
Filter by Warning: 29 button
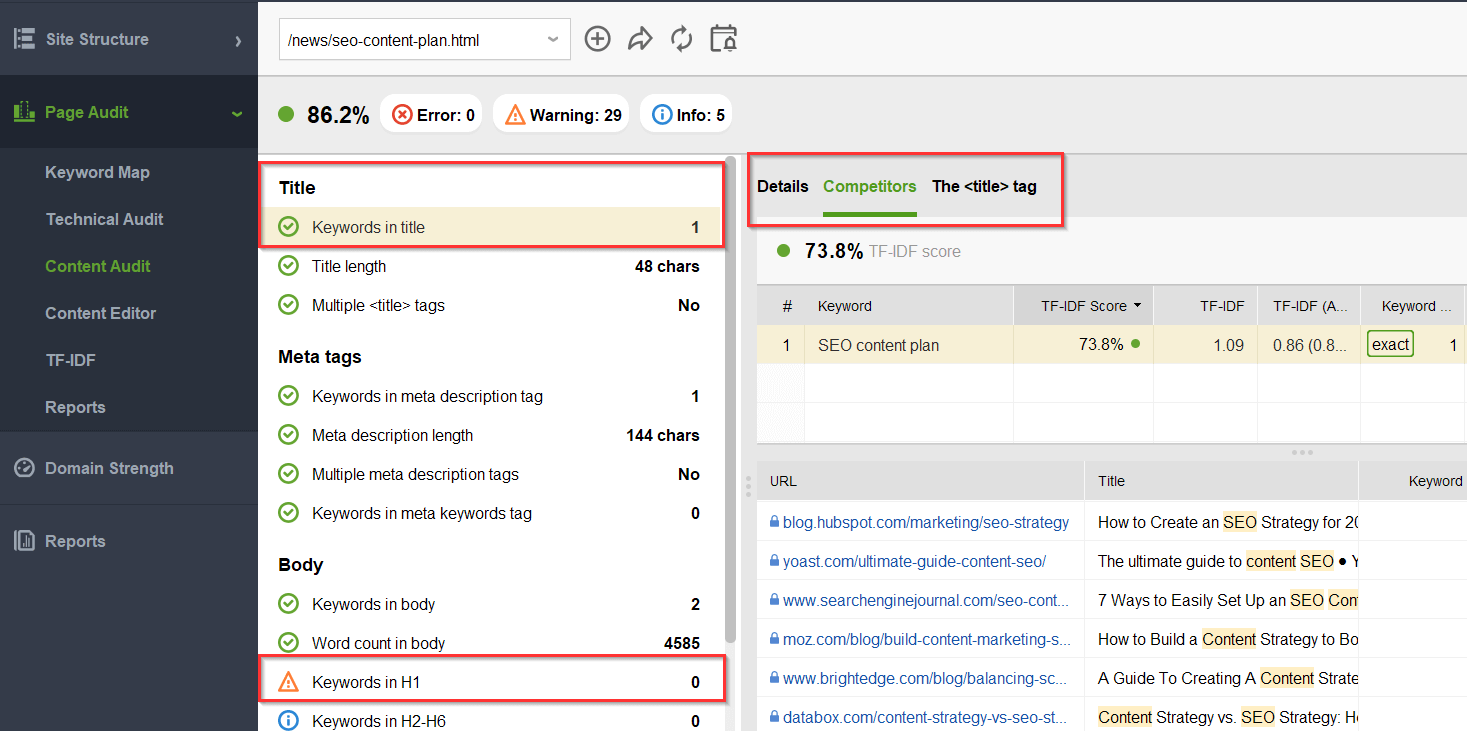pyautogui.click(x=562, y=115)
